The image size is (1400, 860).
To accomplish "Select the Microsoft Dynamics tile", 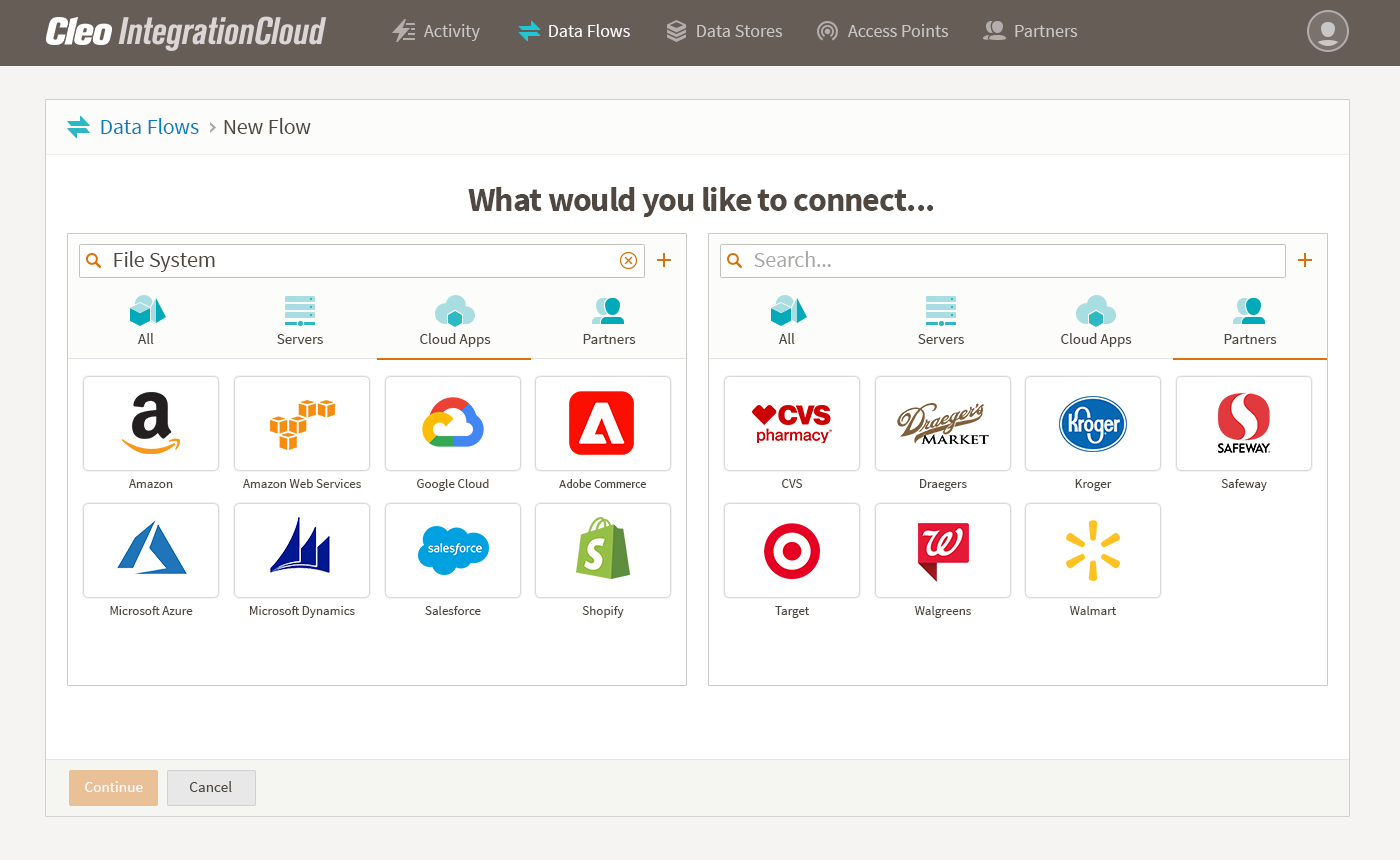I will click(x=302, y=551).
